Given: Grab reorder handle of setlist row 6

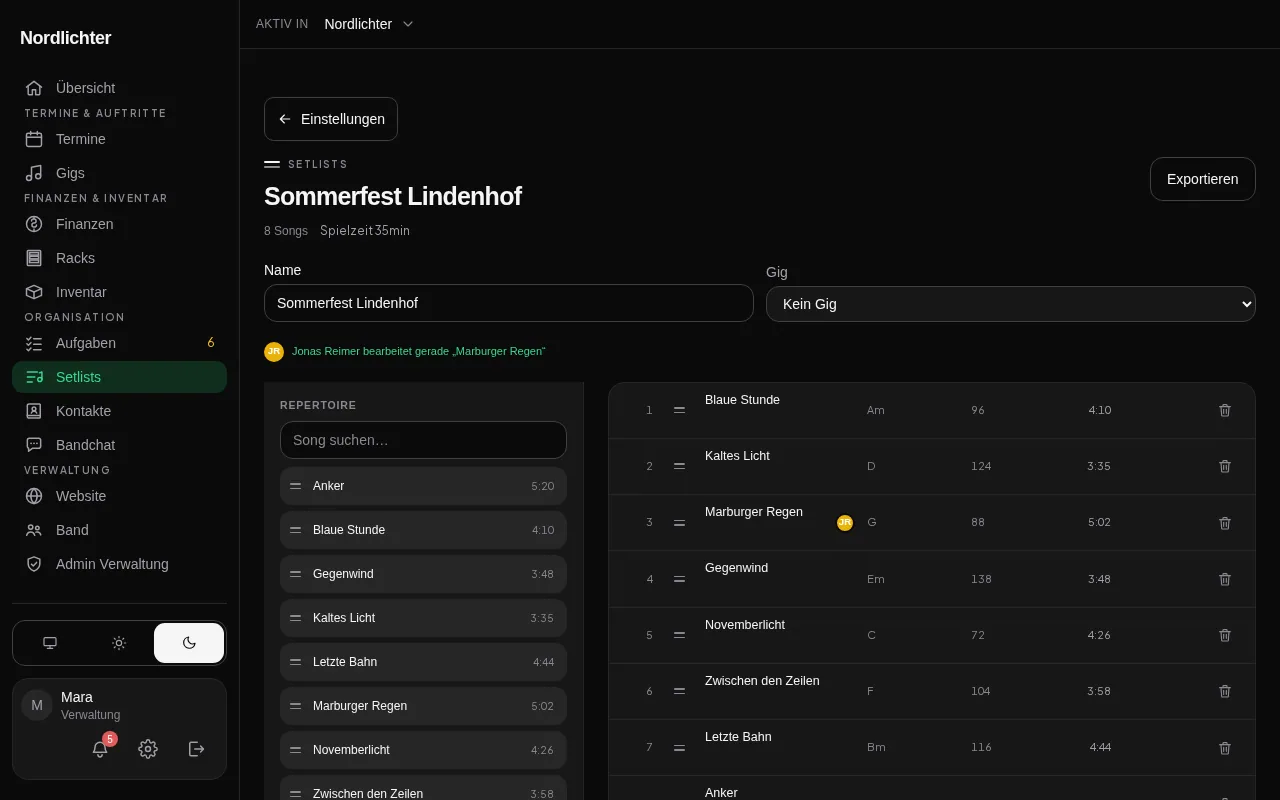Looking at the screenshot, I should pyautogui.click(x=680, y=691).
